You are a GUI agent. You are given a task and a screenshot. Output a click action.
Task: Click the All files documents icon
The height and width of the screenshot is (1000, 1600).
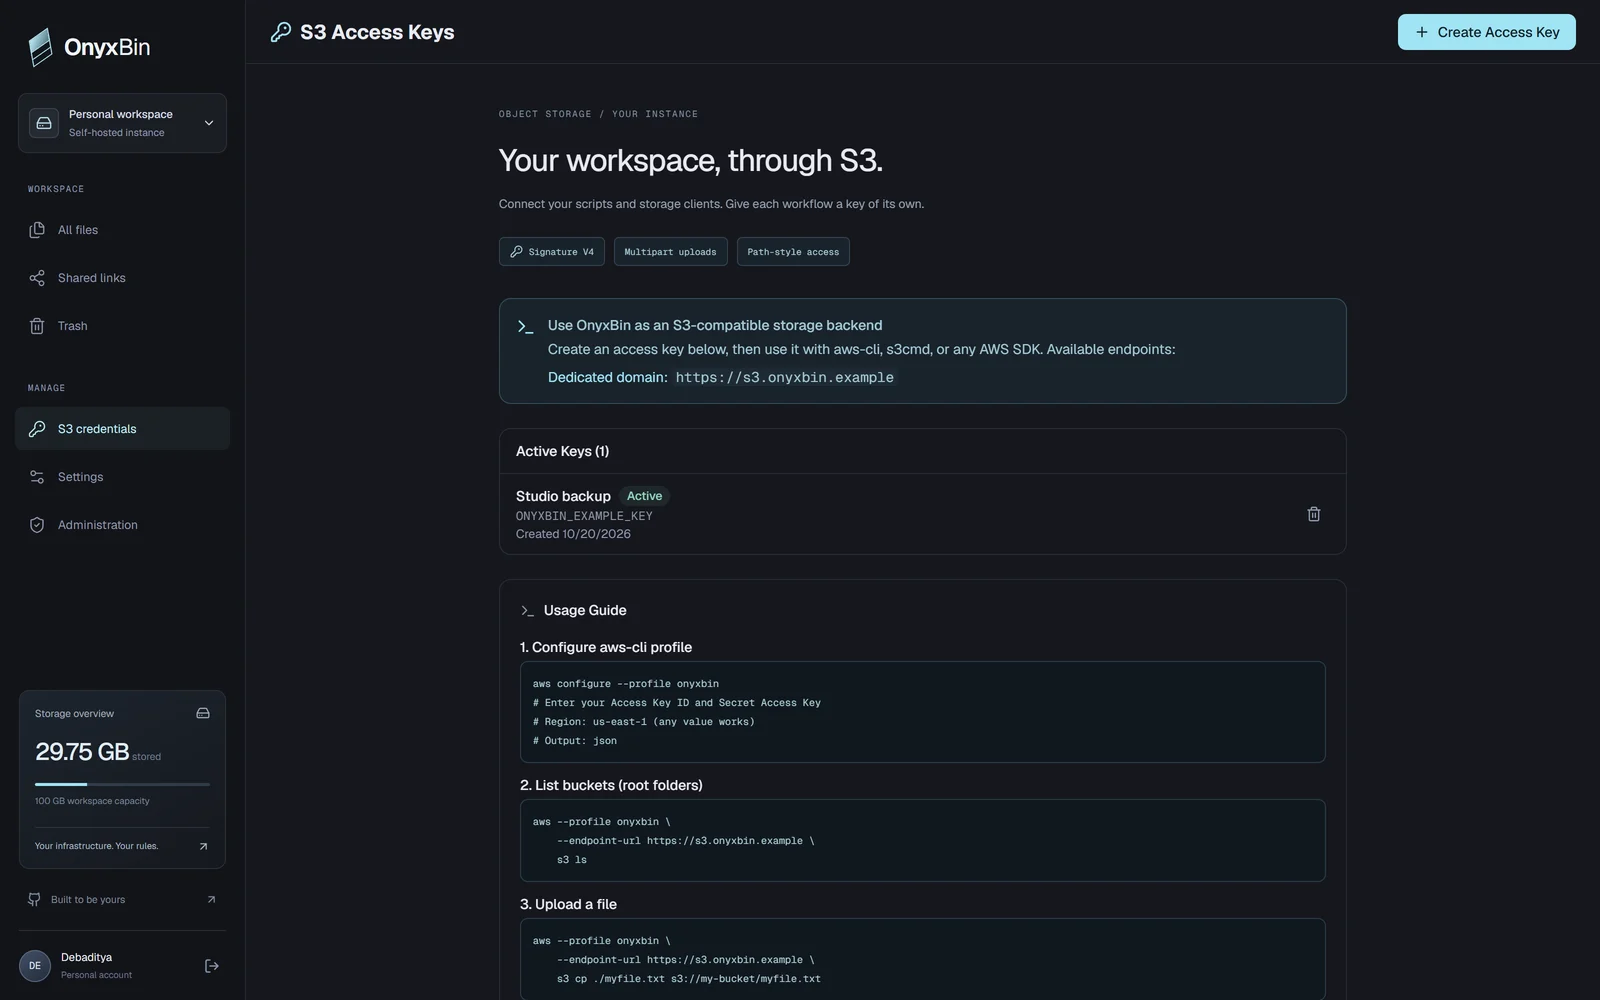click(x=37, y=230)
